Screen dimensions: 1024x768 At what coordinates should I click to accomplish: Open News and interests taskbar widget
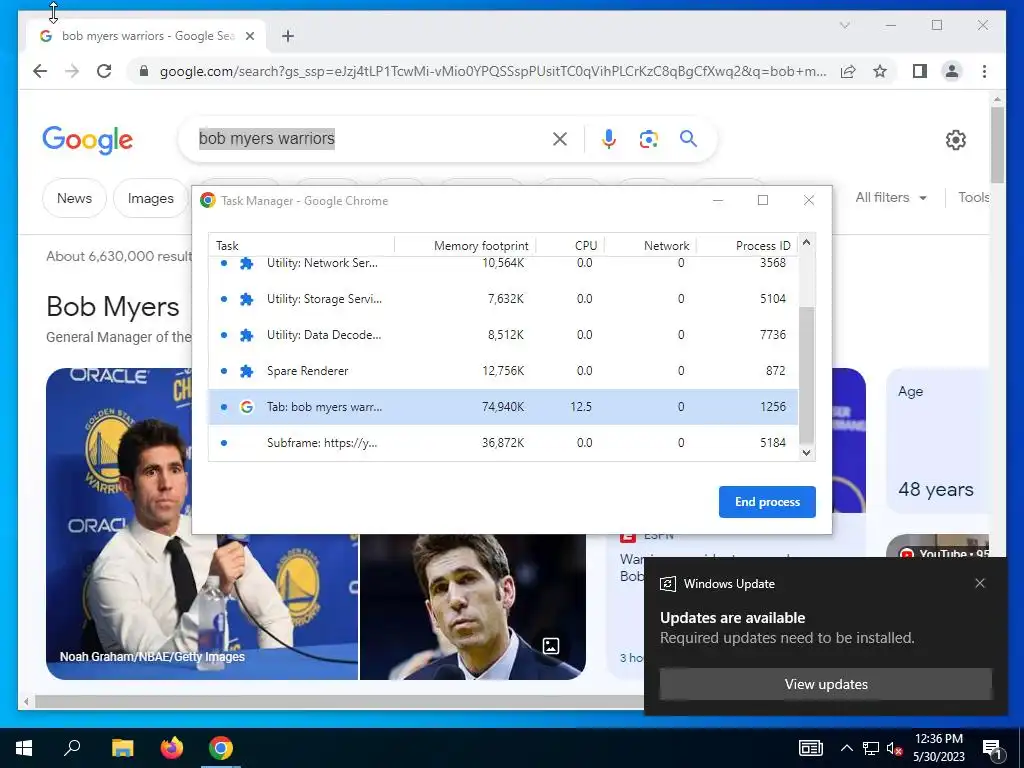point(810,748)
